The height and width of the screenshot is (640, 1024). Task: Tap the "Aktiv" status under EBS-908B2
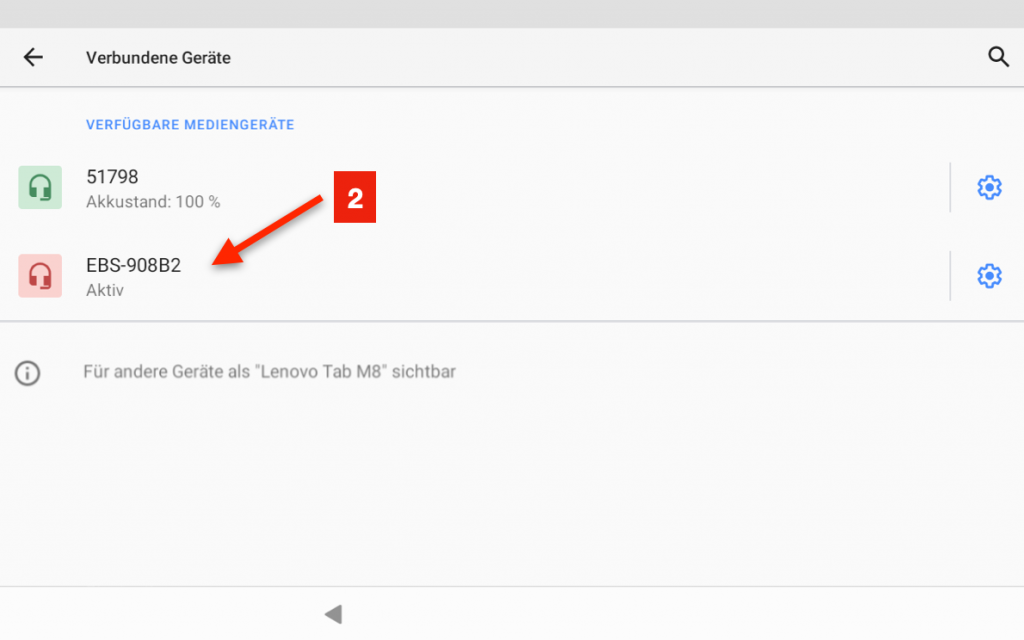tap(105, 291)
